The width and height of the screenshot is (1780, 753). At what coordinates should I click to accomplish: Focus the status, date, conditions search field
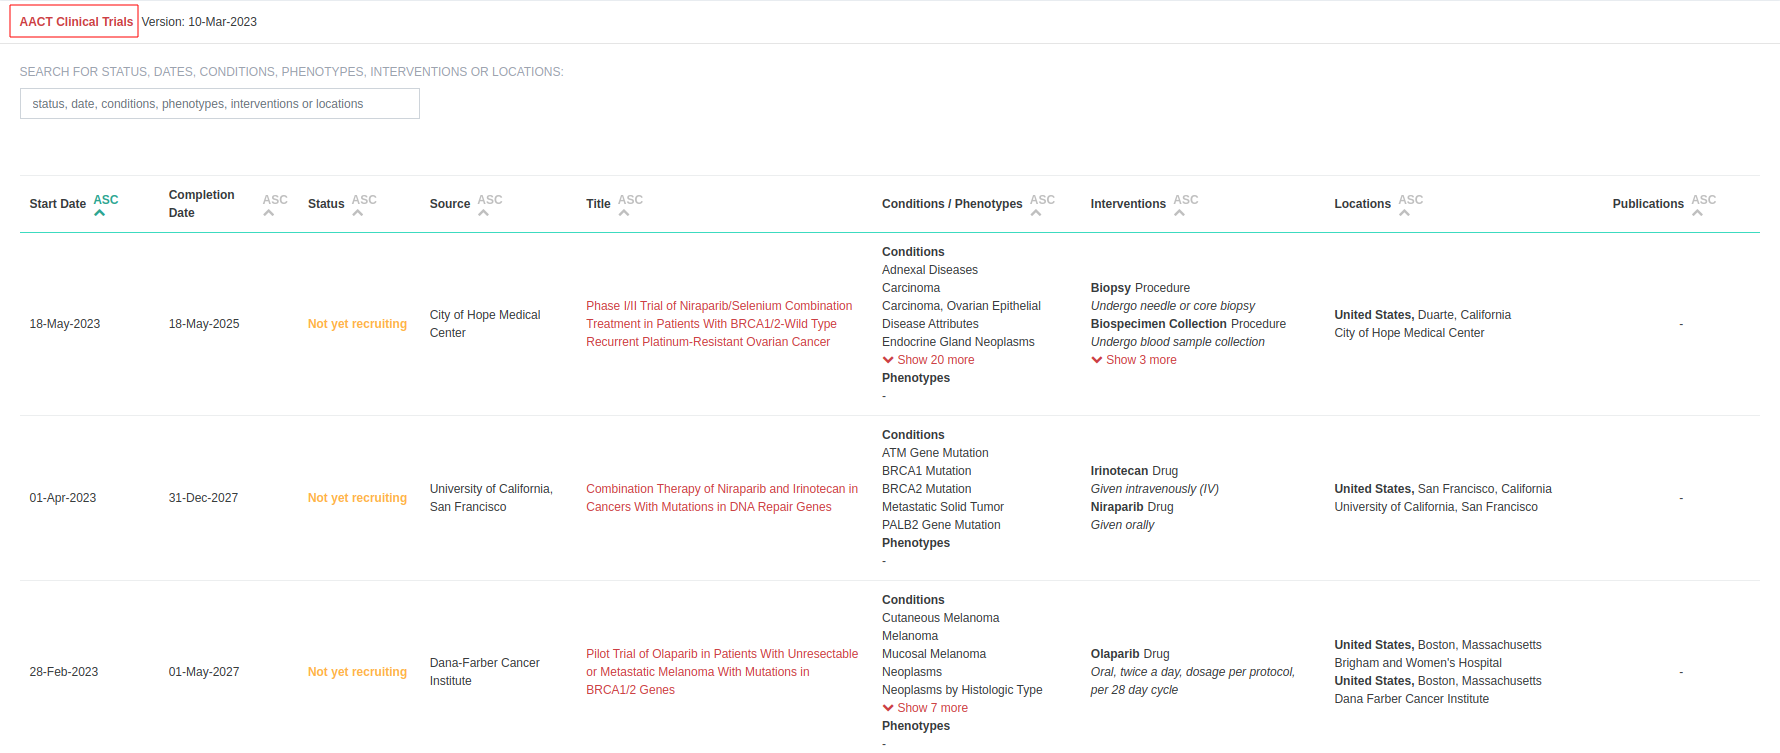220,104
